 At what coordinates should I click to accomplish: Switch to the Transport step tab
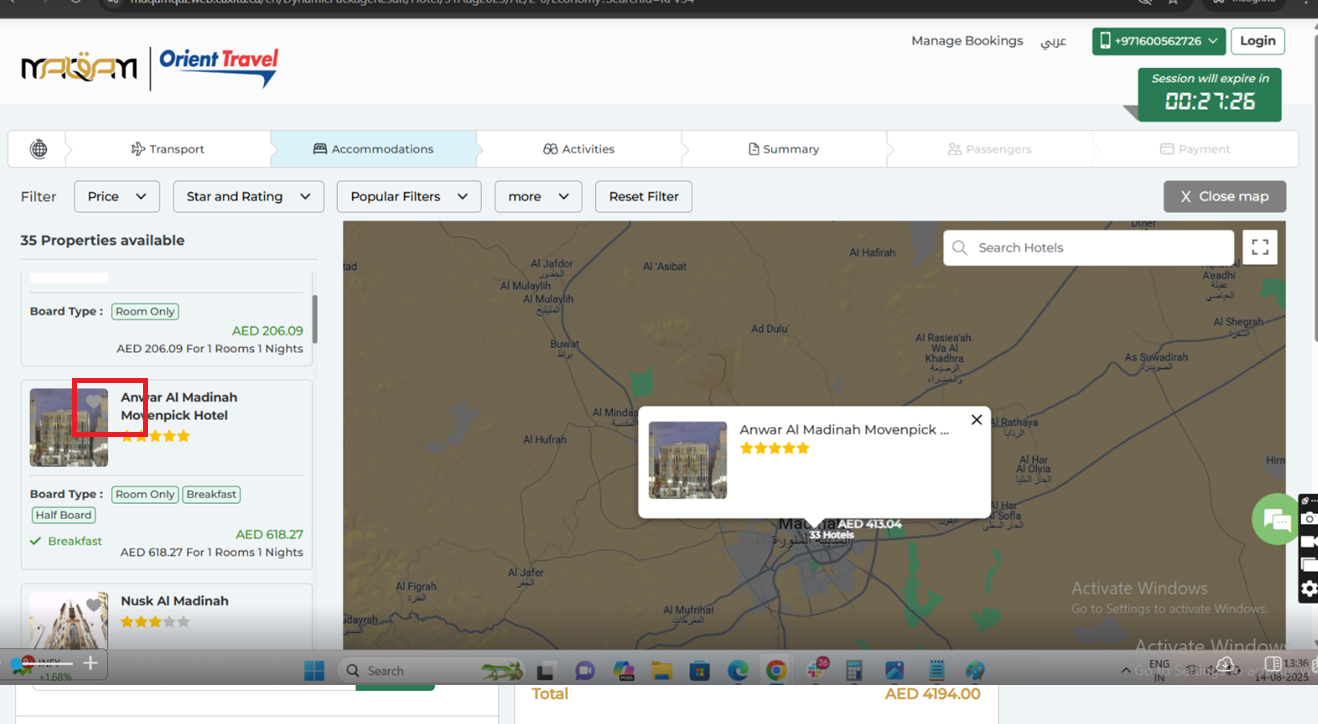[x=168, y=149]
